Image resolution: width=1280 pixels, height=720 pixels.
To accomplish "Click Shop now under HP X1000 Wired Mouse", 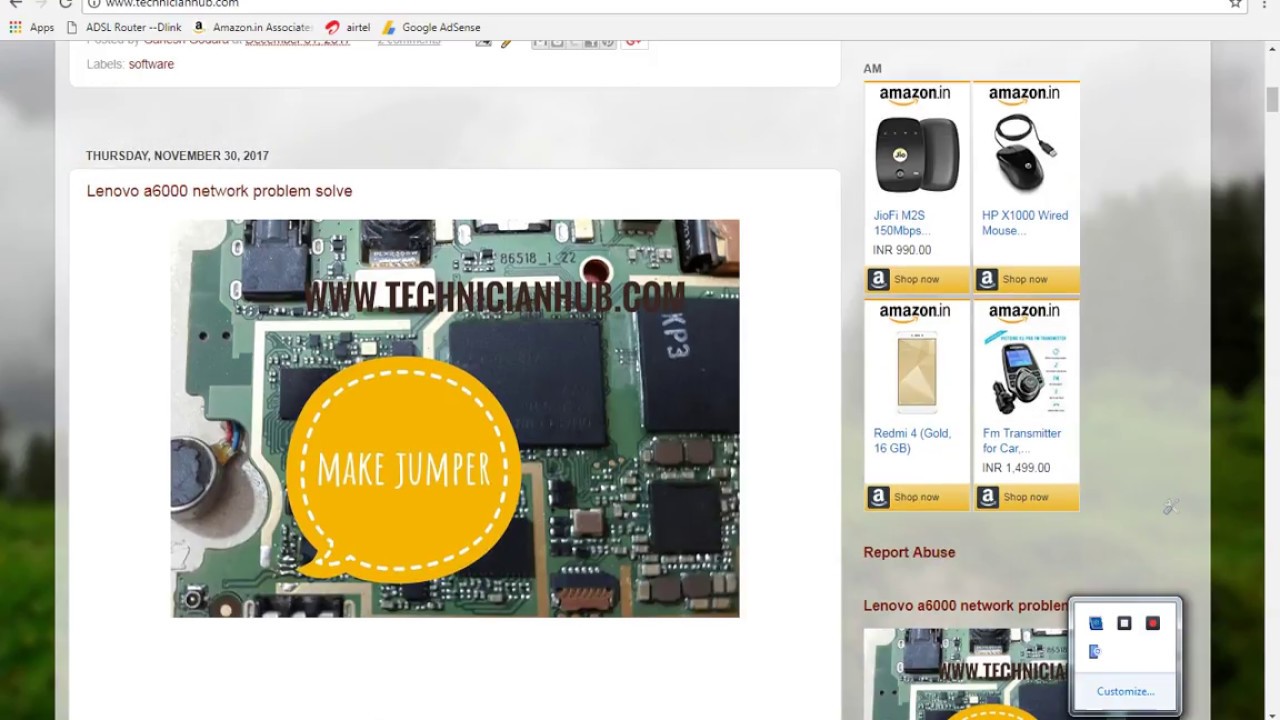I will pos(1026,279).
